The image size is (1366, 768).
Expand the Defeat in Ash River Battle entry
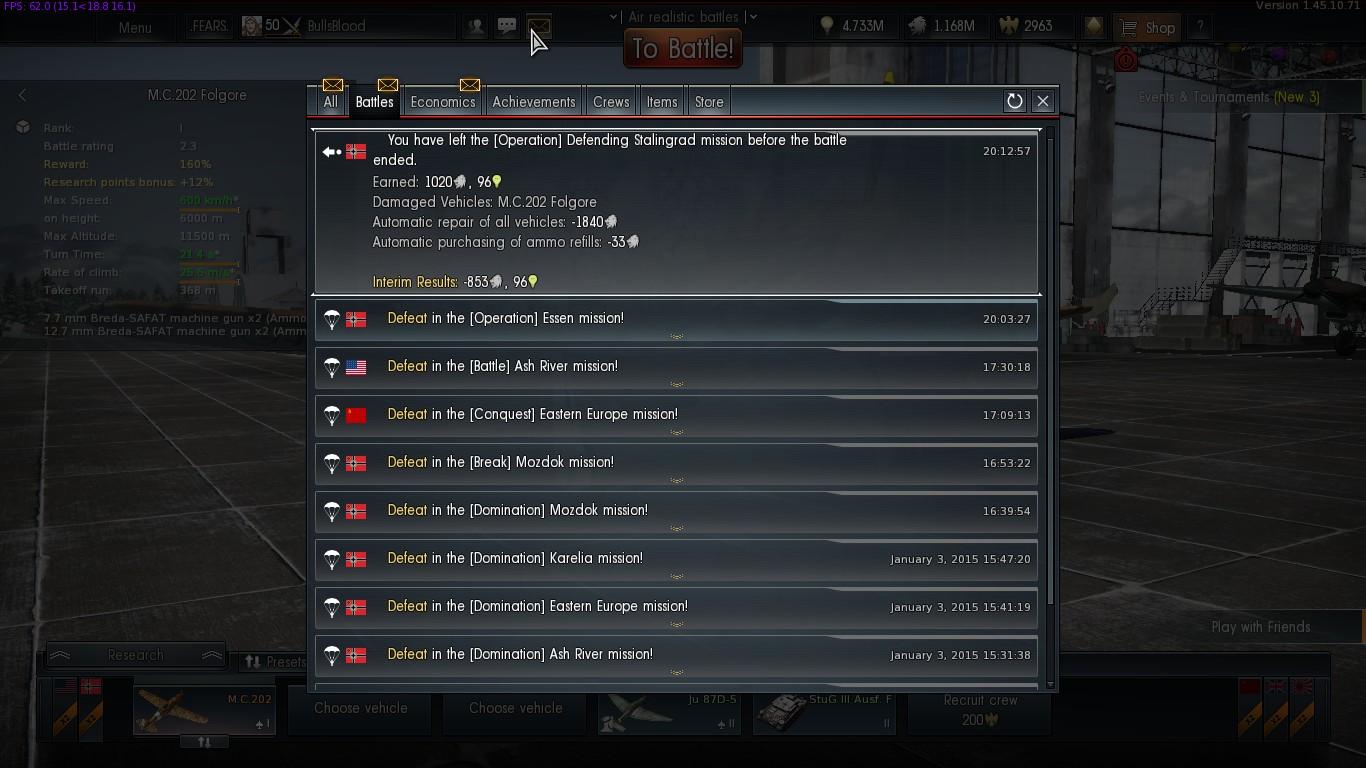[676, 367]
